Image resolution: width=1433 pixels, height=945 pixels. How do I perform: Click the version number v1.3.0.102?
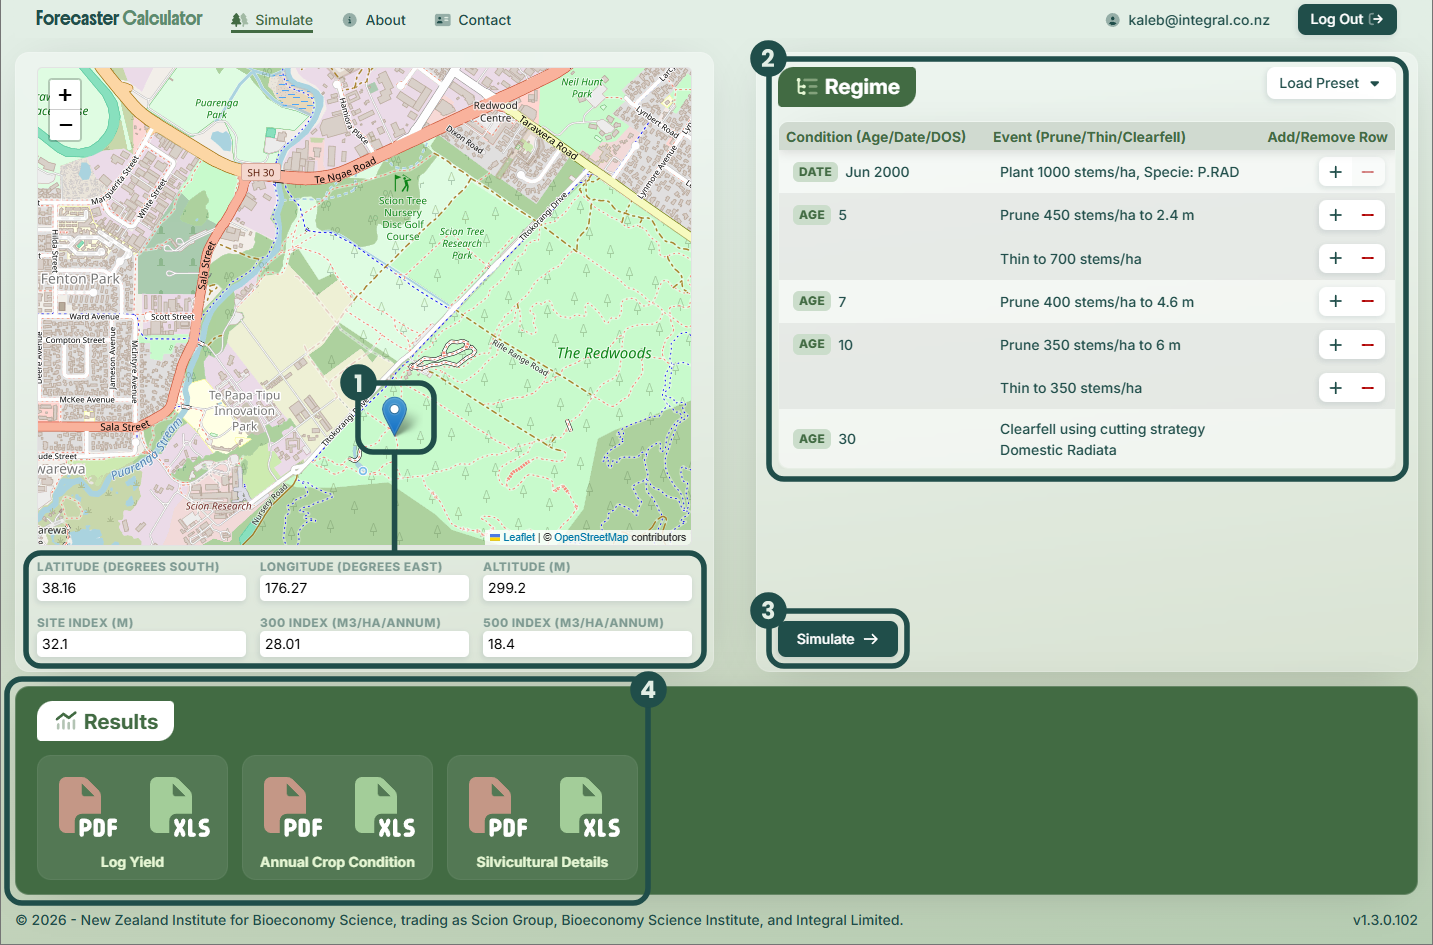click(1385, 920)
